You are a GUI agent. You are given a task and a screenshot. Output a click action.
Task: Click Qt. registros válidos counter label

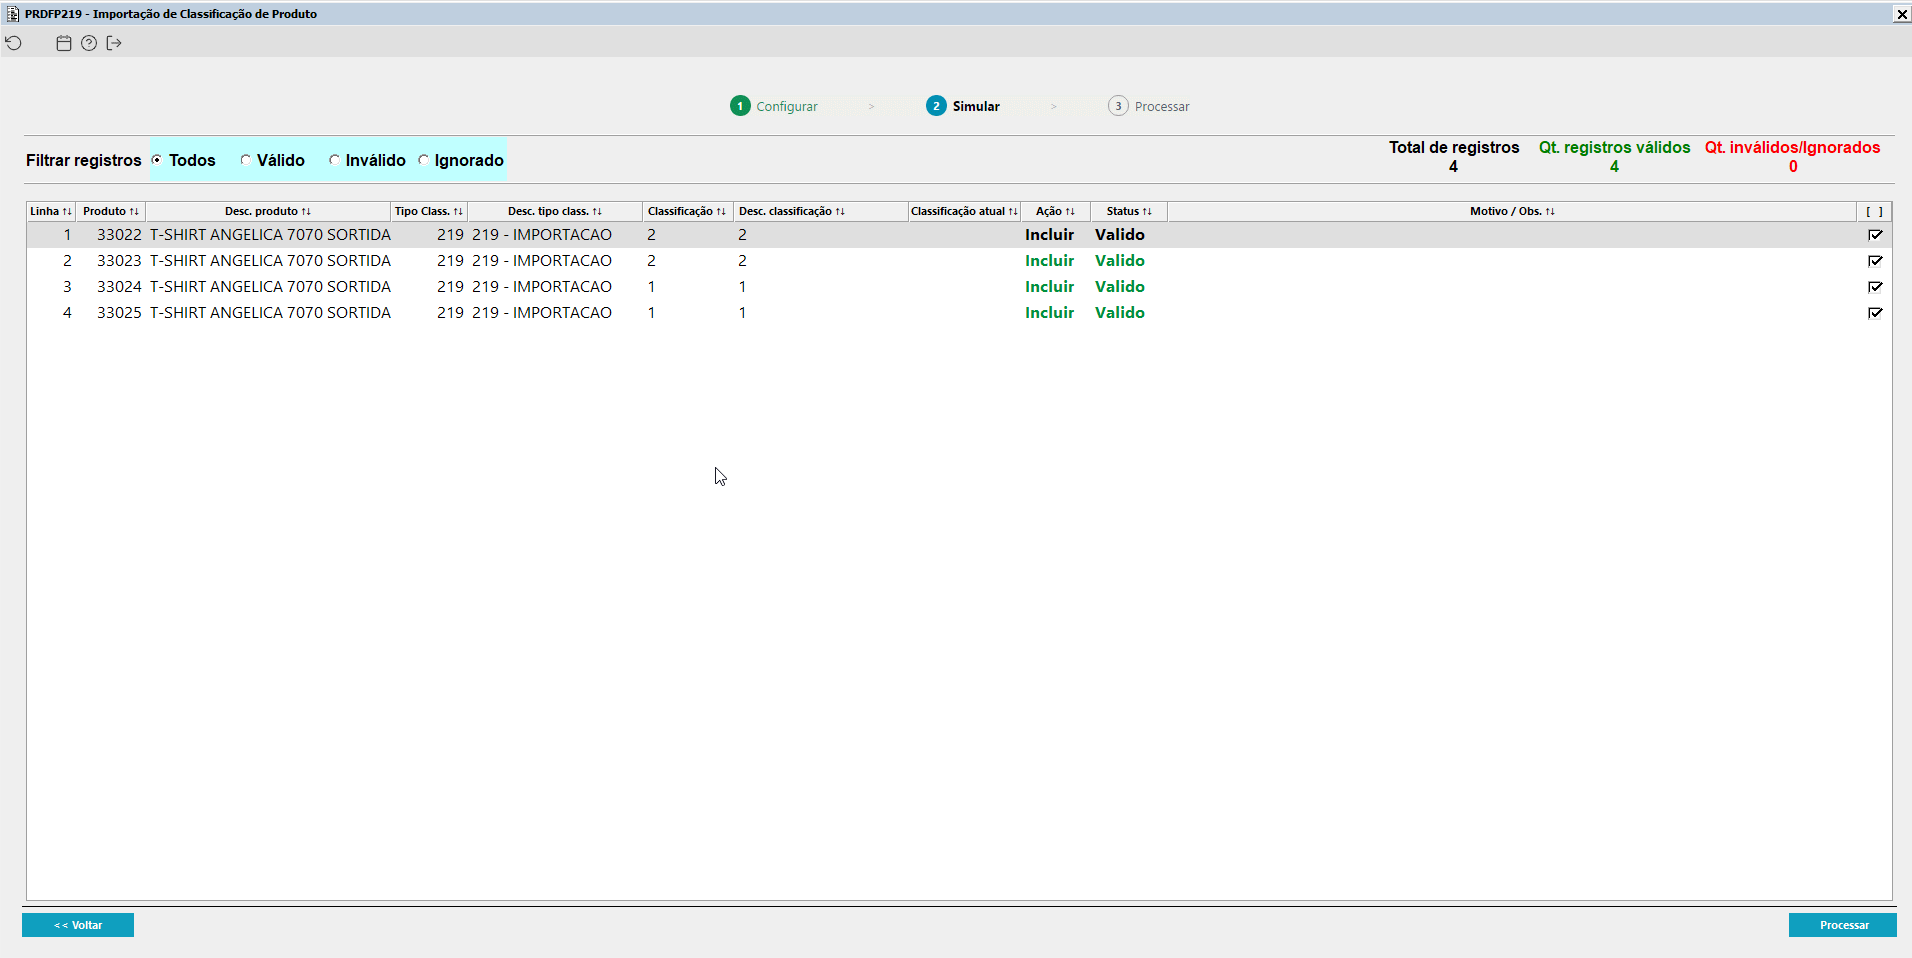coord(1614,147)
